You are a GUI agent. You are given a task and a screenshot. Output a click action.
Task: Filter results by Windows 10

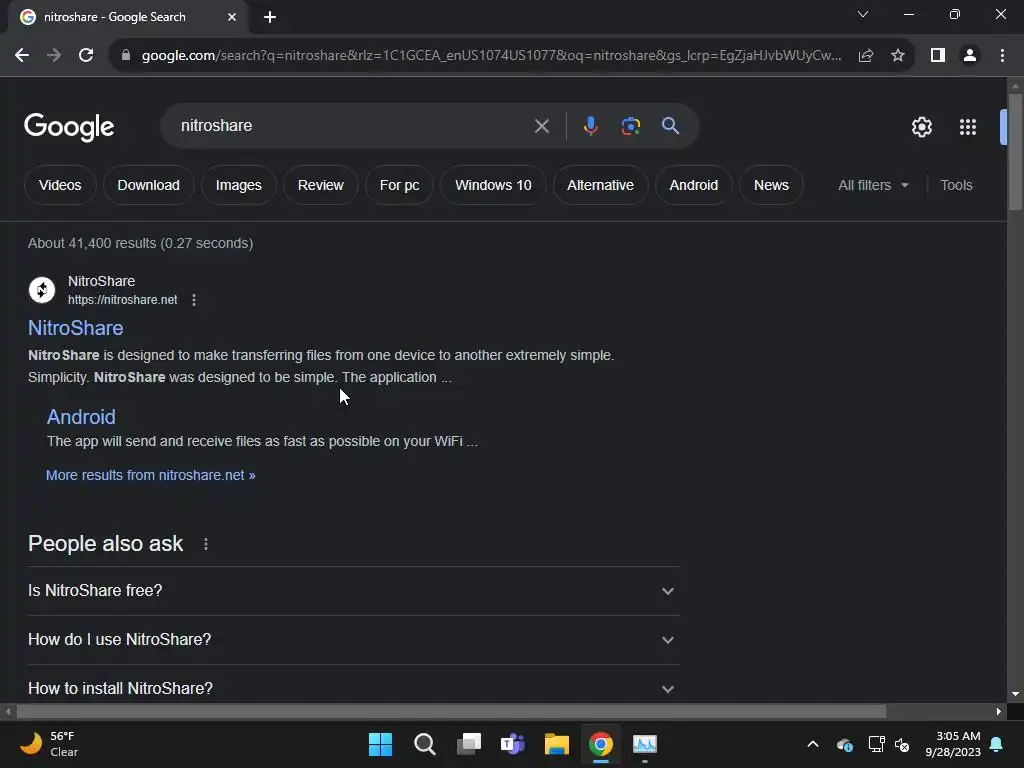[x=493, y=185]
